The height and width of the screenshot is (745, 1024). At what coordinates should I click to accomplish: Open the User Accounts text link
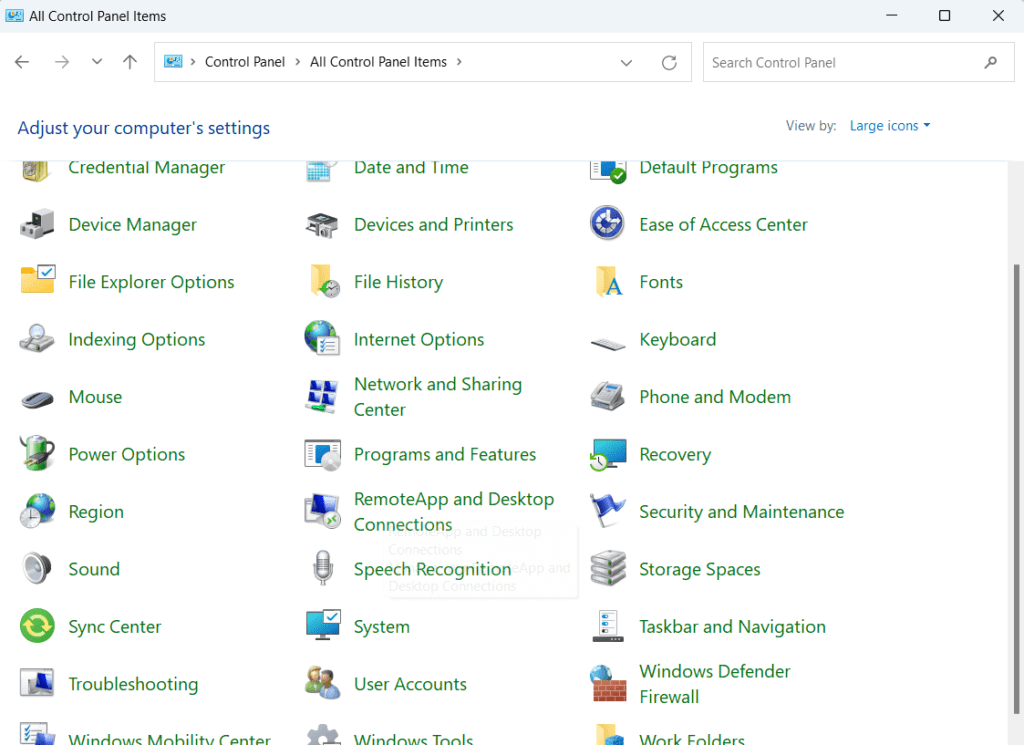(410, 684)
